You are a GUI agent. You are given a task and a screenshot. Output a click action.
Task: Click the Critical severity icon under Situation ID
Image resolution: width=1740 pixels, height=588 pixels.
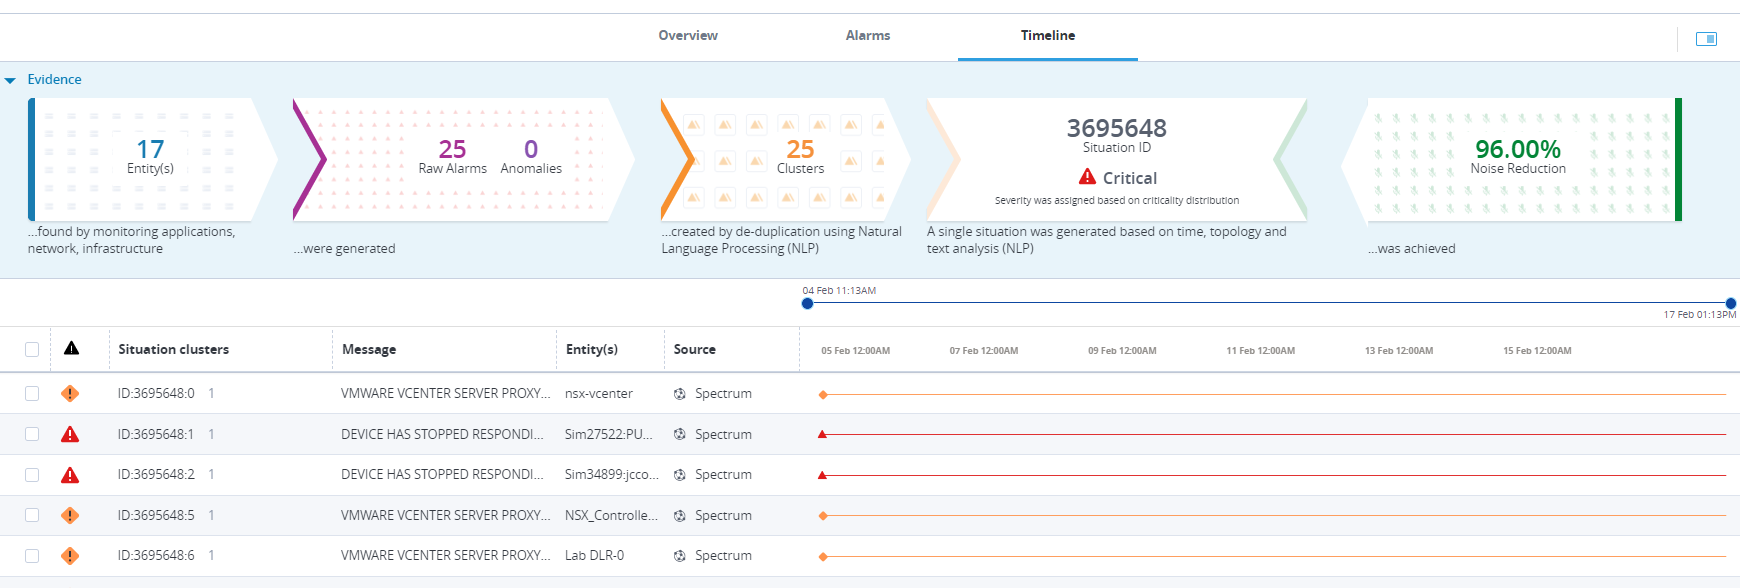pos(1087,177)
